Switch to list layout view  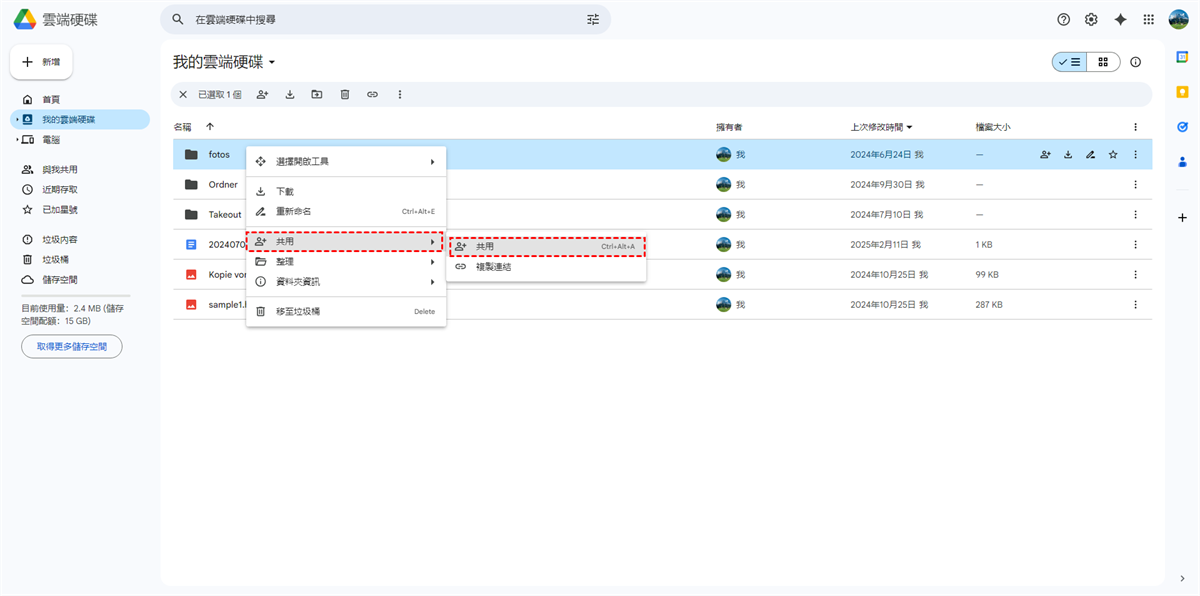pyautogui.click(x=1069, y=62)
